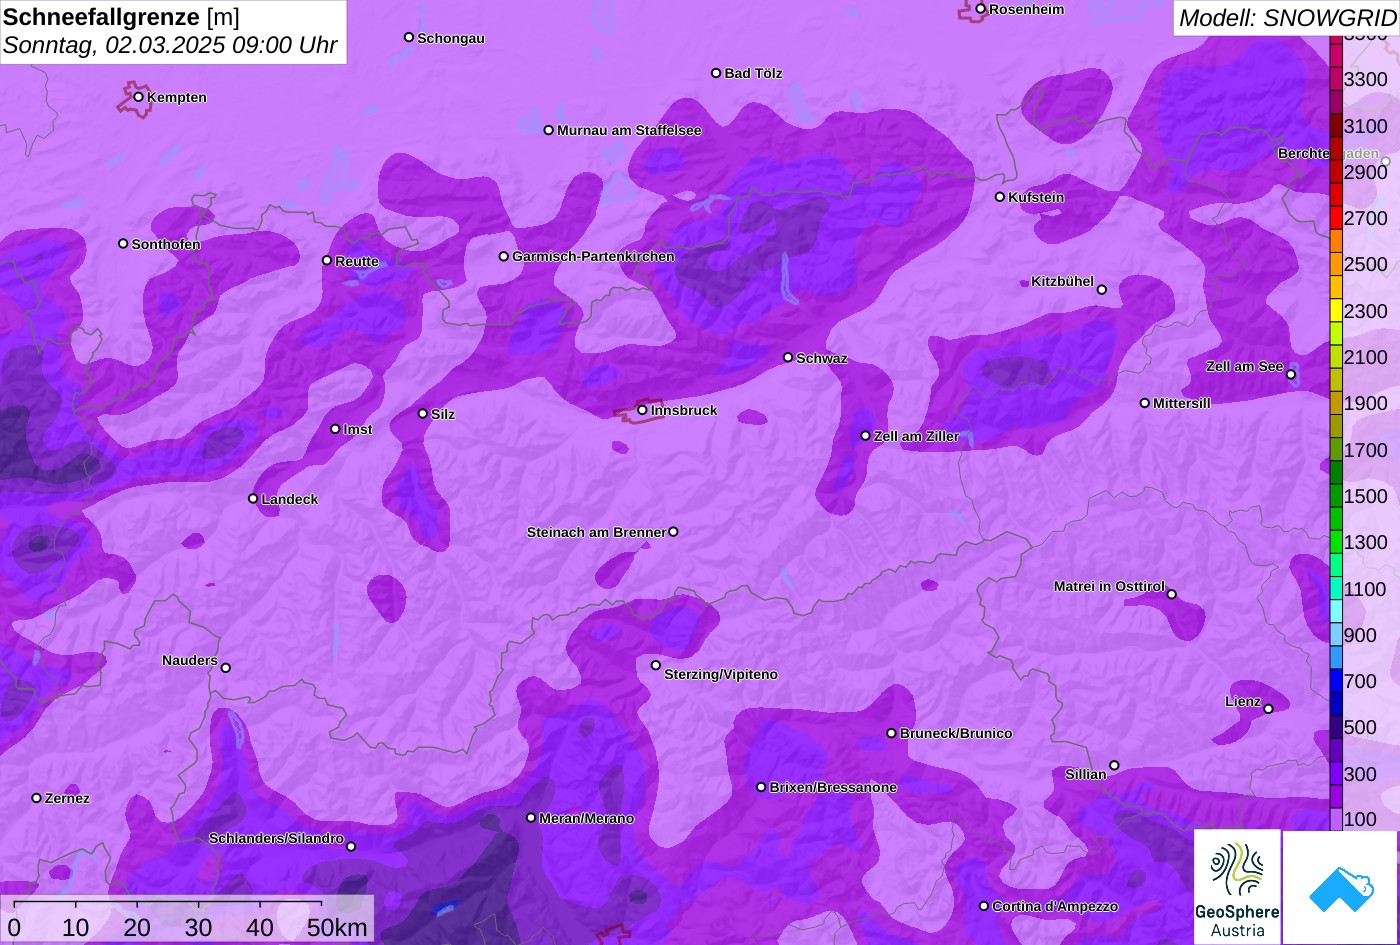Click the Matrei in Osttirol marker dot

(x=1172, y=594)
